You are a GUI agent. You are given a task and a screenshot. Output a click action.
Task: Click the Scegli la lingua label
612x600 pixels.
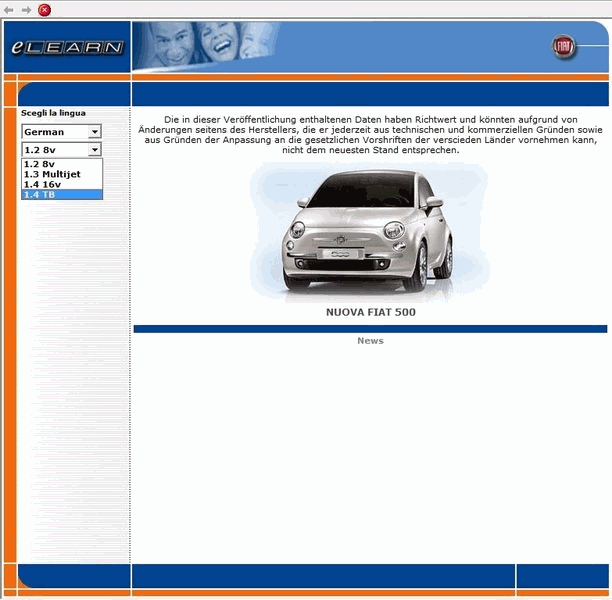53,113
